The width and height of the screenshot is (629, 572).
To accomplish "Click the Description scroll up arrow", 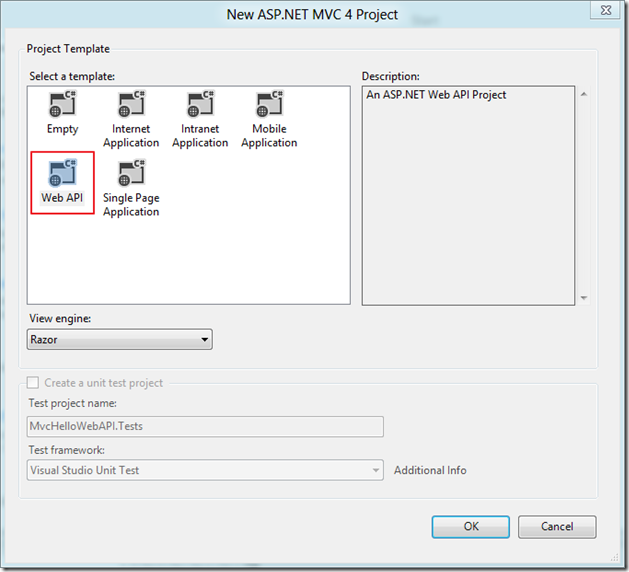I will pyautogui.click(x=584, y=94).
